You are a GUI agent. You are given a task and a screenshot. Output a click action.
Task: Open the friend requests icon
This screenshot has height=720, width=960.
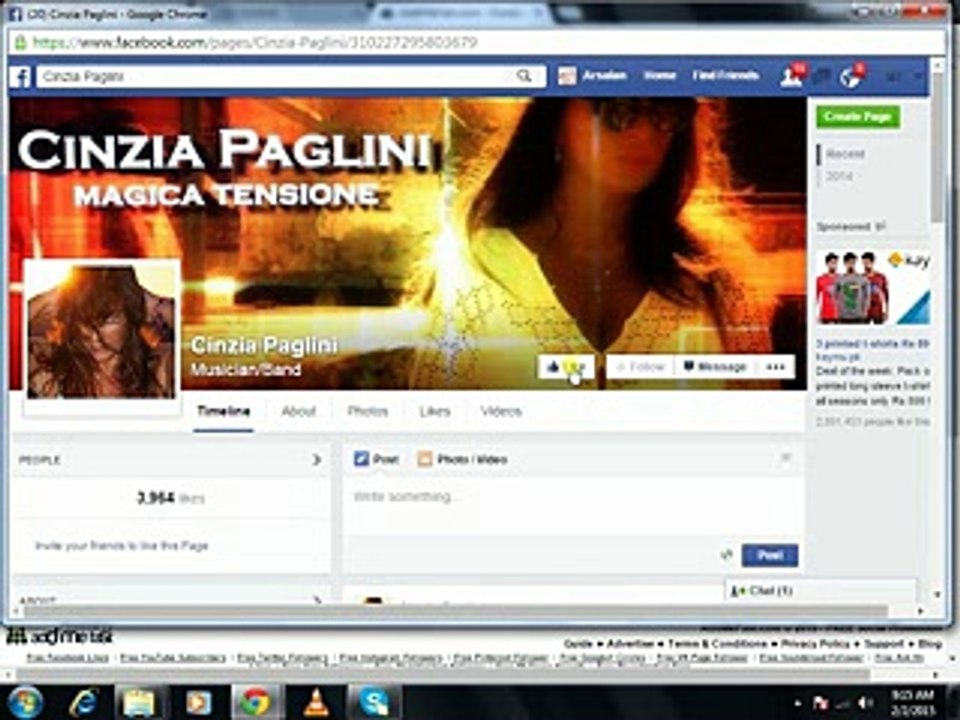click(x=791, y=77)
